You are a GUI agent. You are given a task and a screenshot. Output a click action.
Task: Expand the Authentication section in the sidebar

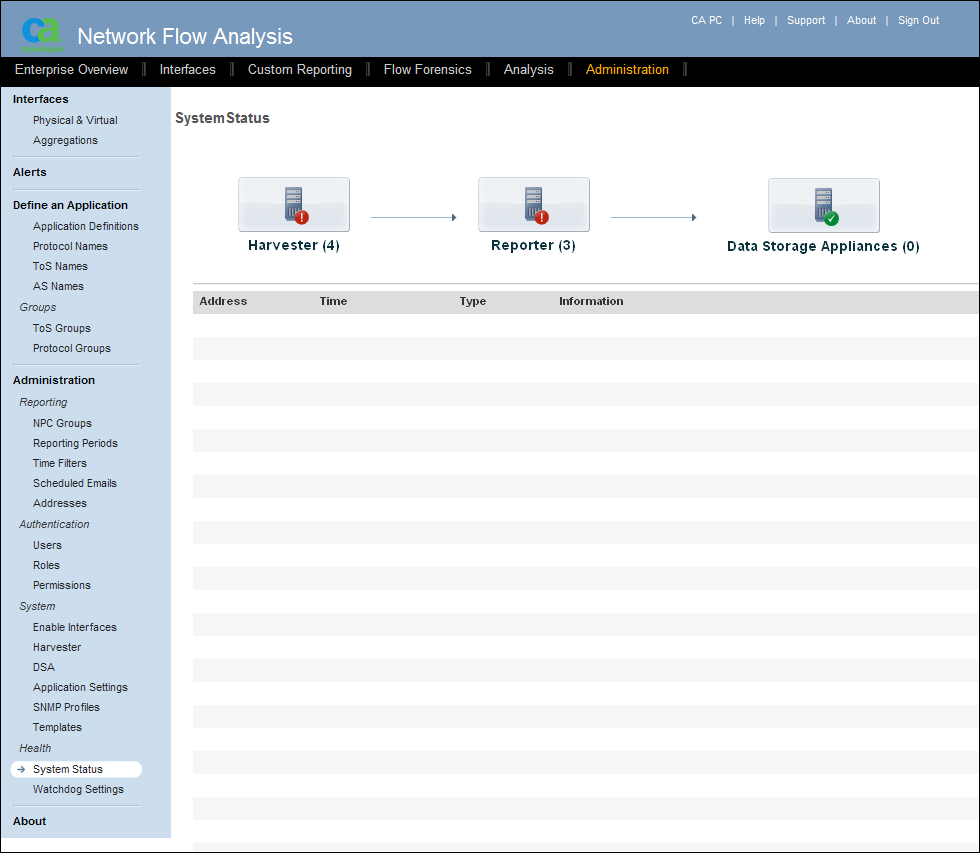pos(54,524)
